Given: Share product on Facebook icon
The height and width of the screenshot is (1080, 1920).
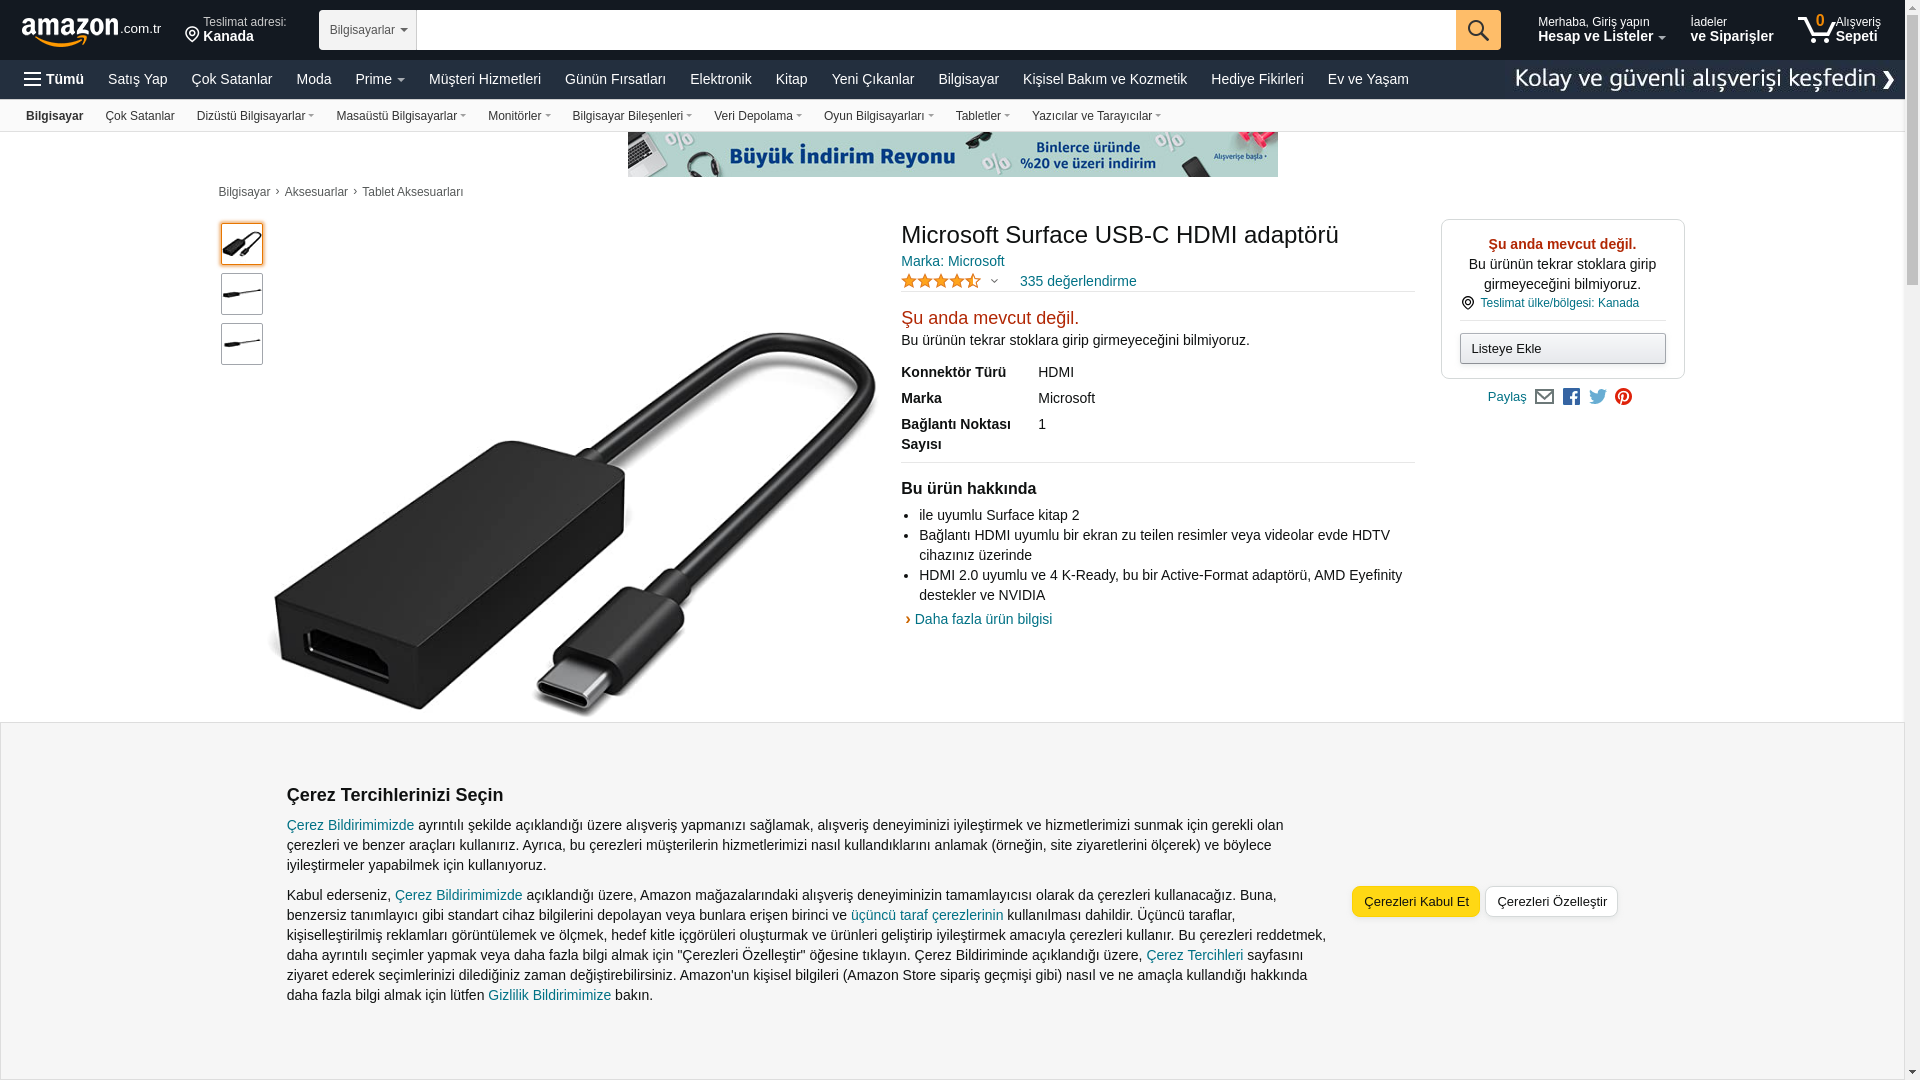Looking at the screenshot, I should [x=1571, y=397].
